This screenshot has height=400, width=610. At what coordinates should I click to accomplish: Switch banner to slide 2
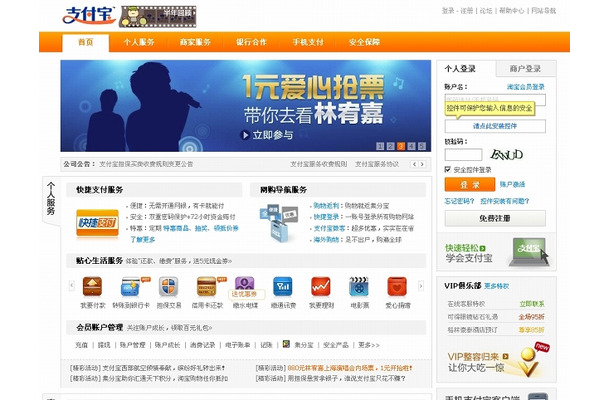(x=391, y=146)
